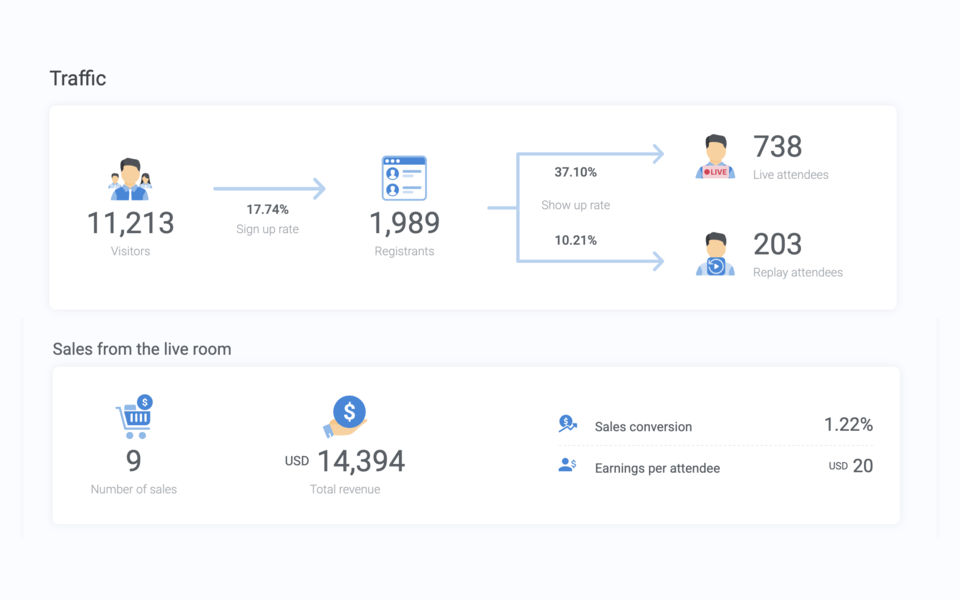Click the 1,989 registrants number
Image resolution: width=960 pixels, height=600 pixels.
click(x=404, y=223)
